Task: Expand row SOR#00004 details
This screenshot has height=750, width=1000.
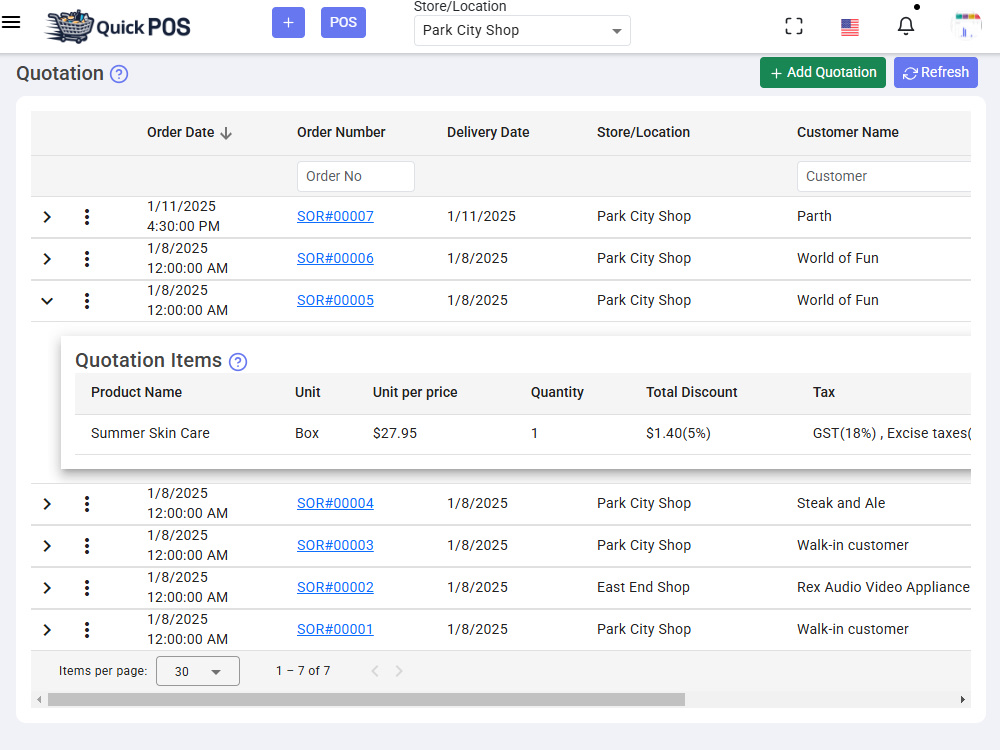Action: pos(47,504)
